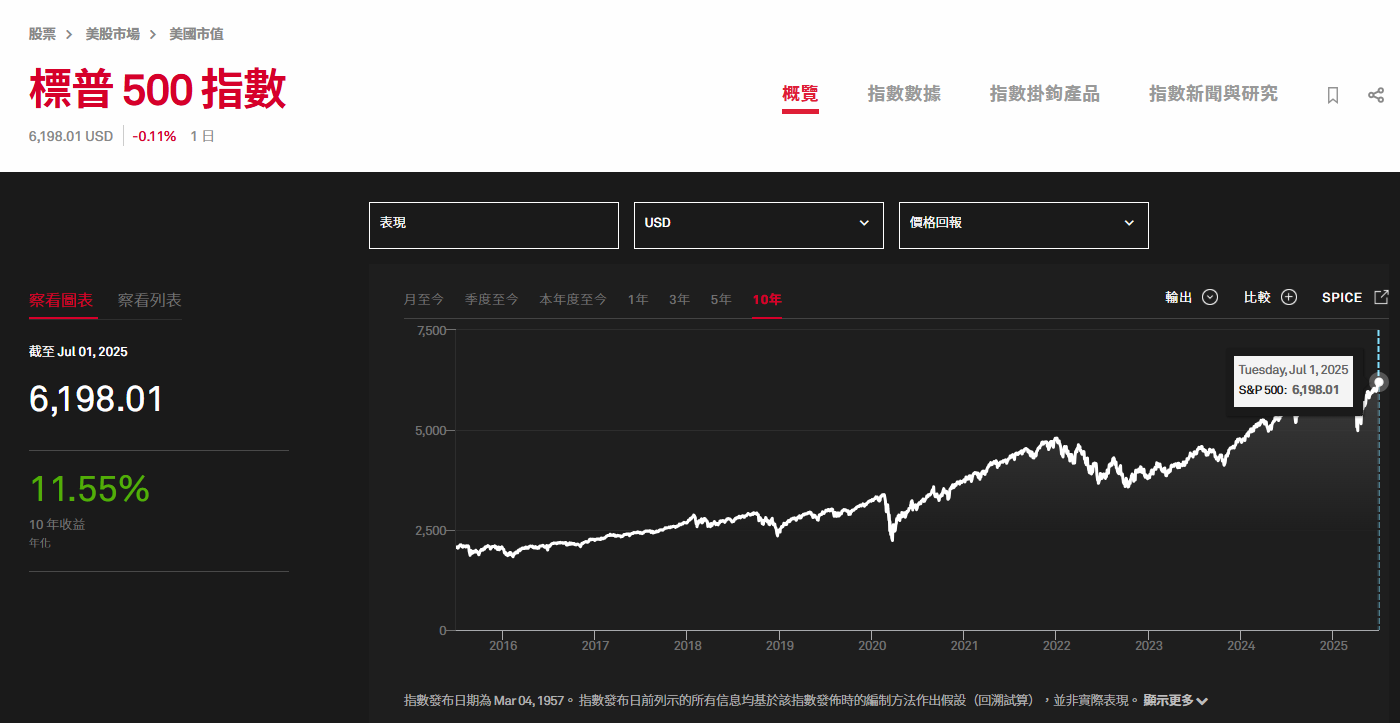This screenshot has width=1400, height=723.
Task: Open the 價格回報 return type dropdown
Action: click(1024, 225)
